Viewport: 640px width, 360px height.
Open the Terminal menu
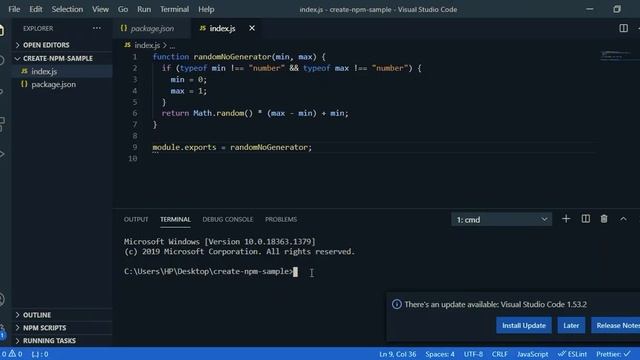pos(174,9)
